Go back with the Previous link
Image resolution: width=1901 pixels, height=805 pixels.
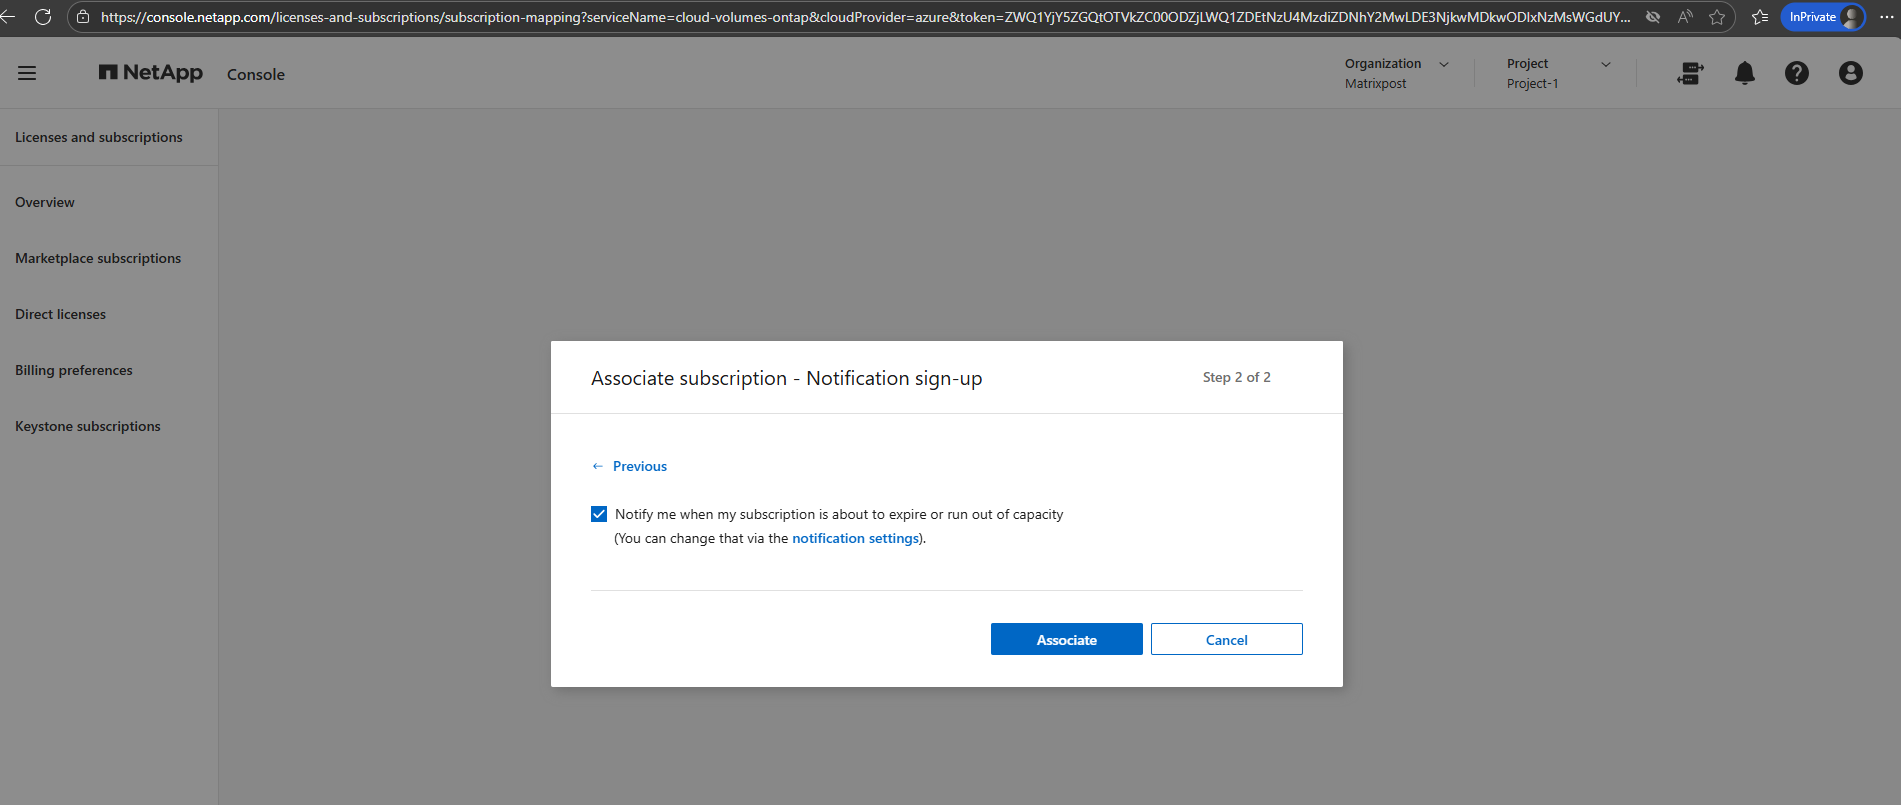point(629,466)
